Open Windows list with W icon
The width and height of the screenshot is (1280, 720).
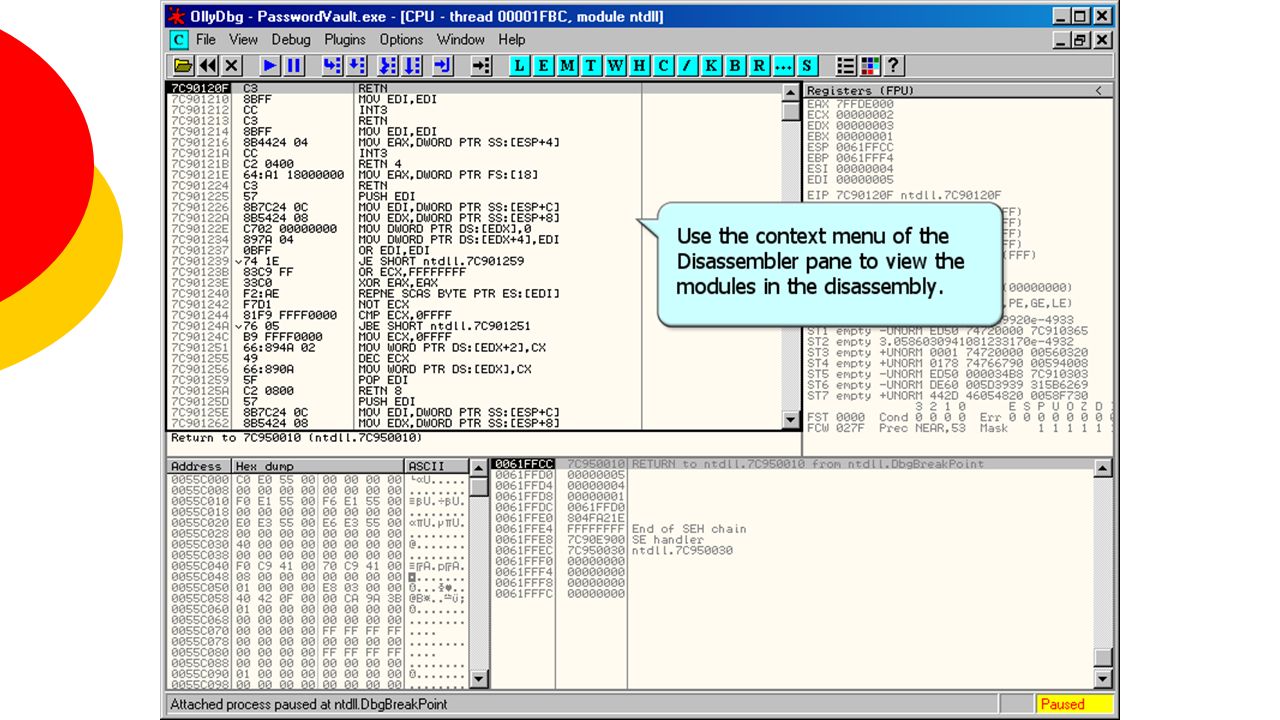[616, 66]
